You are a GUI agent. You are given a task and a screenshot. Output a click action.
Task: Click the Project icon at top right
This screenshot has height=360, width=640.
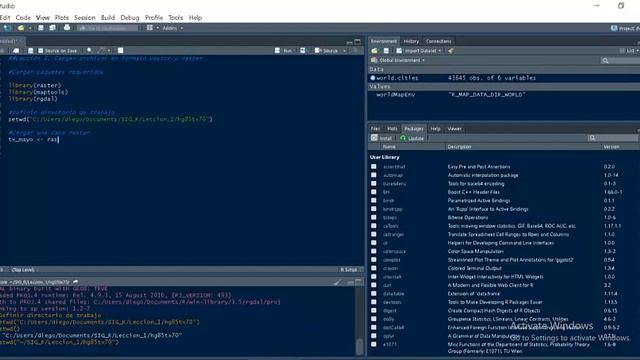pyautogui.click(x=614, y=28)
